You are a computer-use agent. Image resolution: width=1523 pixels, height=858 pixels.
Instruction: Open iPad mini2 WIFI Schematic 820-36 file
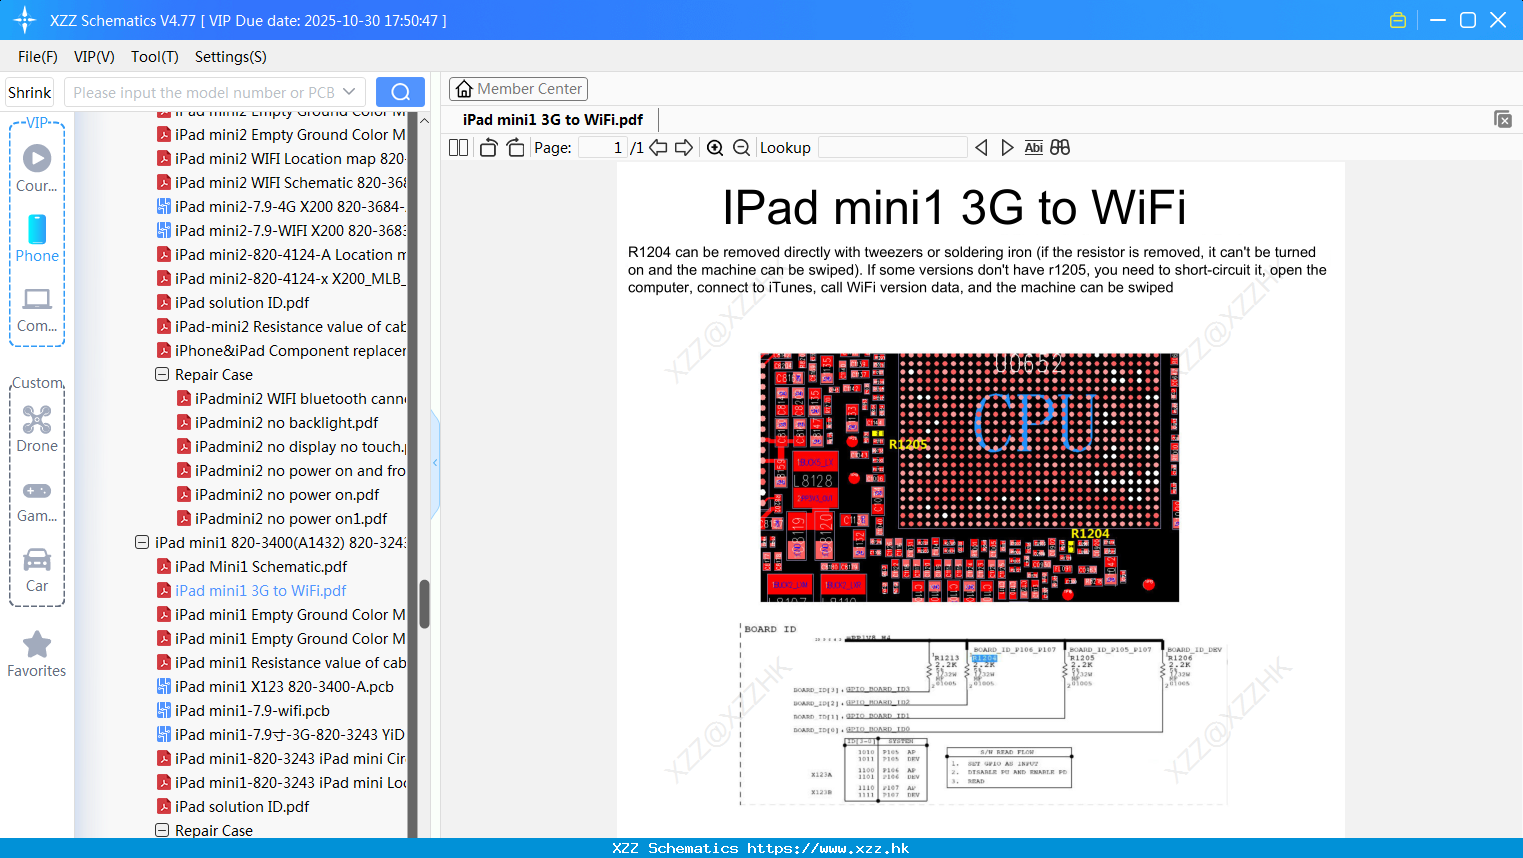click(281, 183)
